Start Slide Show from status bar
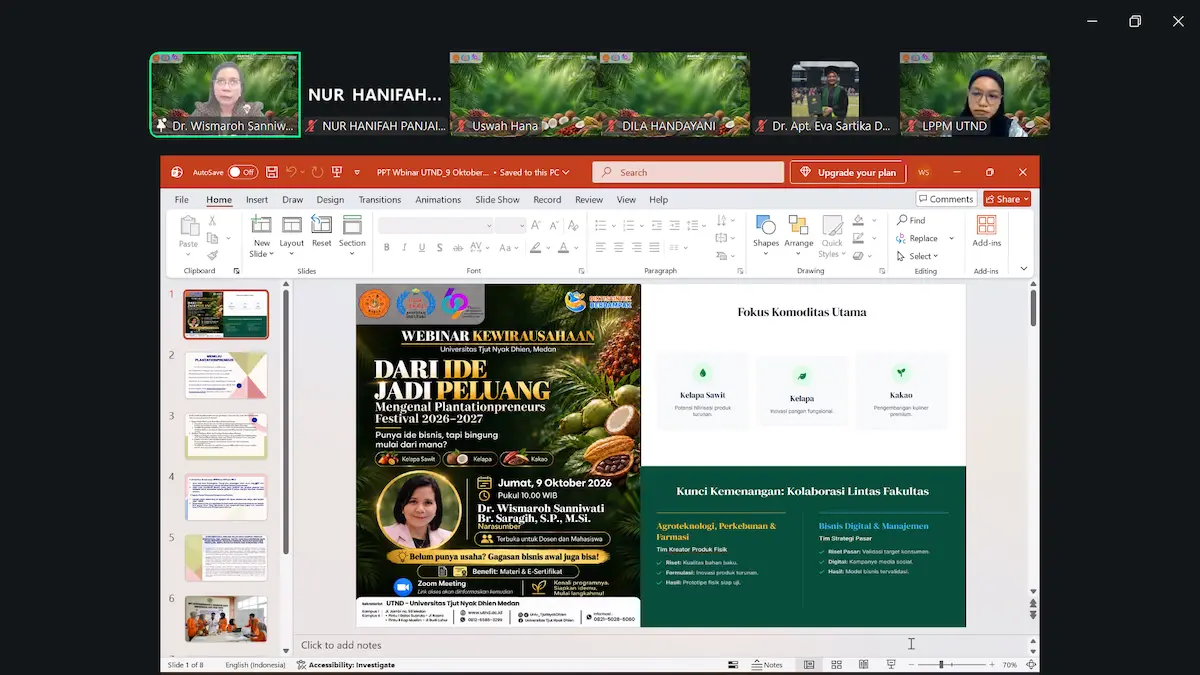The width and height of the screenshot is (1200, 675). pyautogui.click(x=890, y=664)
